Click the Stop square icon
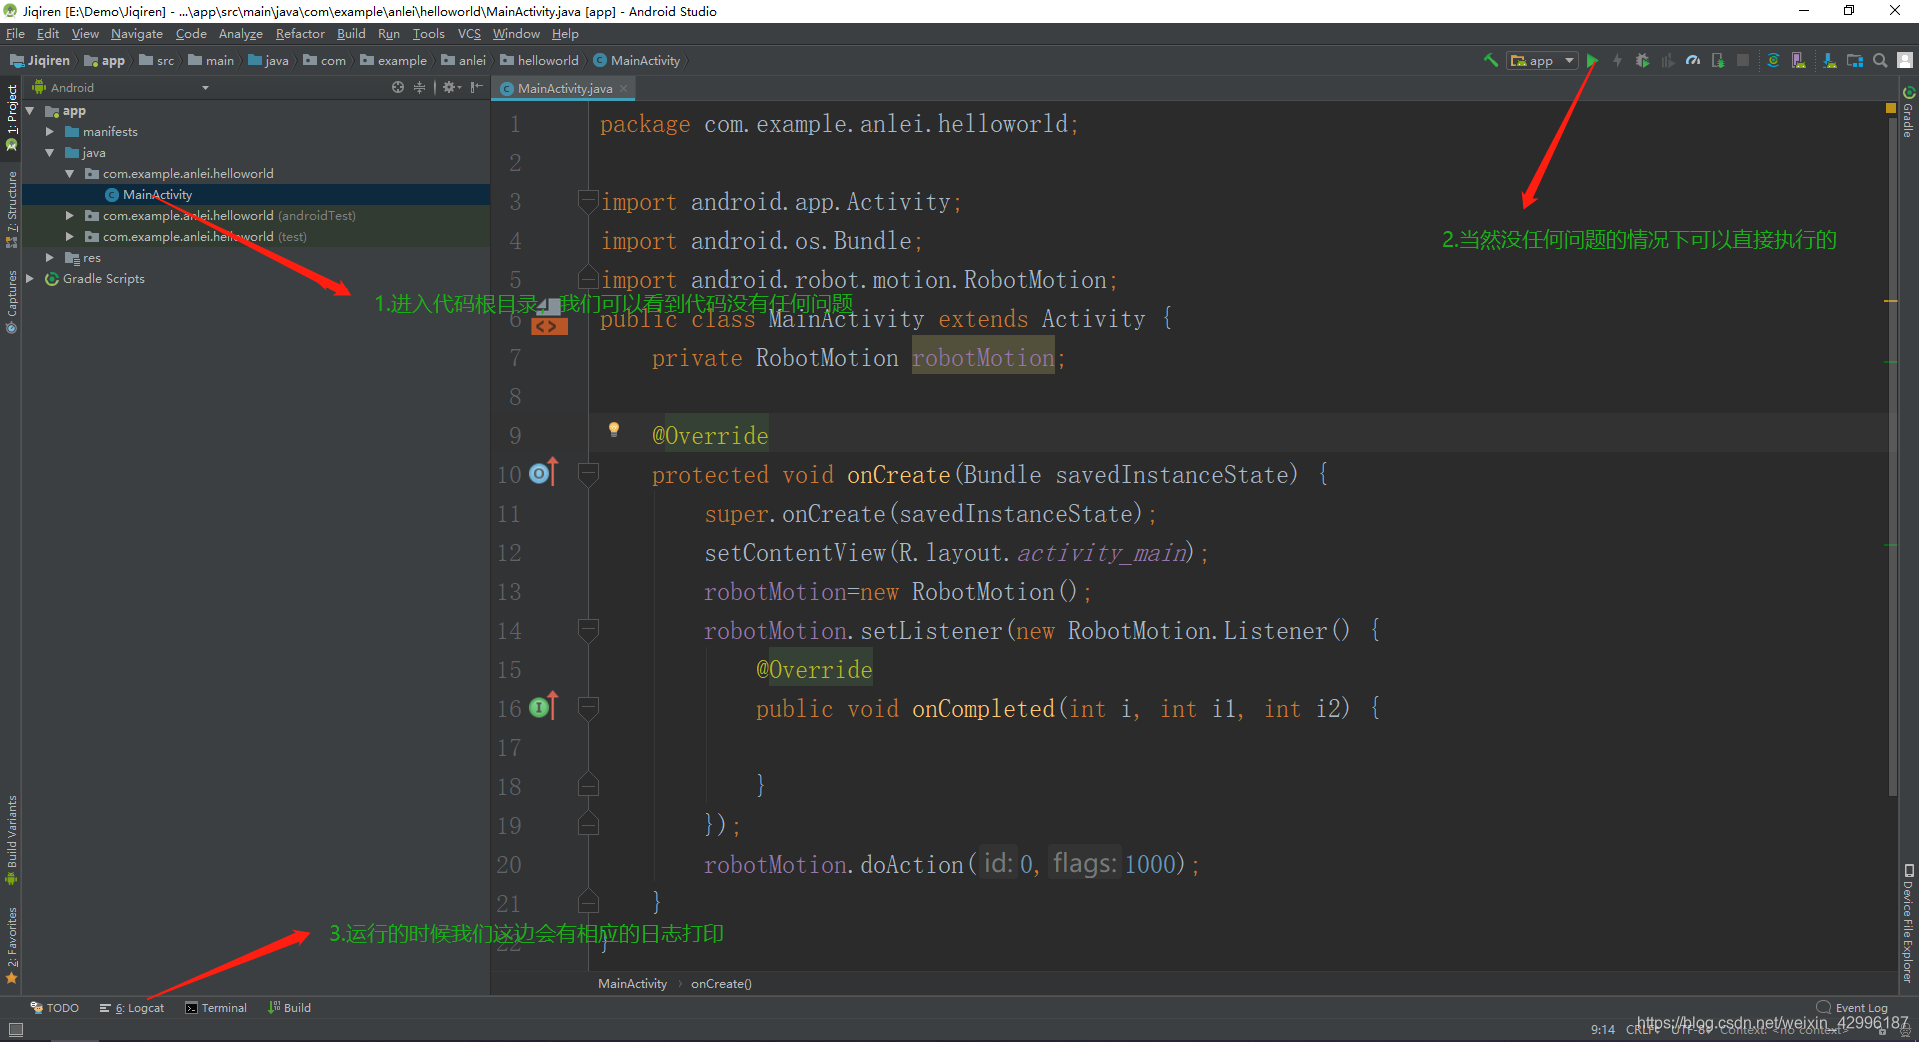The height and width of the screenshot is (1042, 1919). pyautogui.click(x=1743, y=61)
